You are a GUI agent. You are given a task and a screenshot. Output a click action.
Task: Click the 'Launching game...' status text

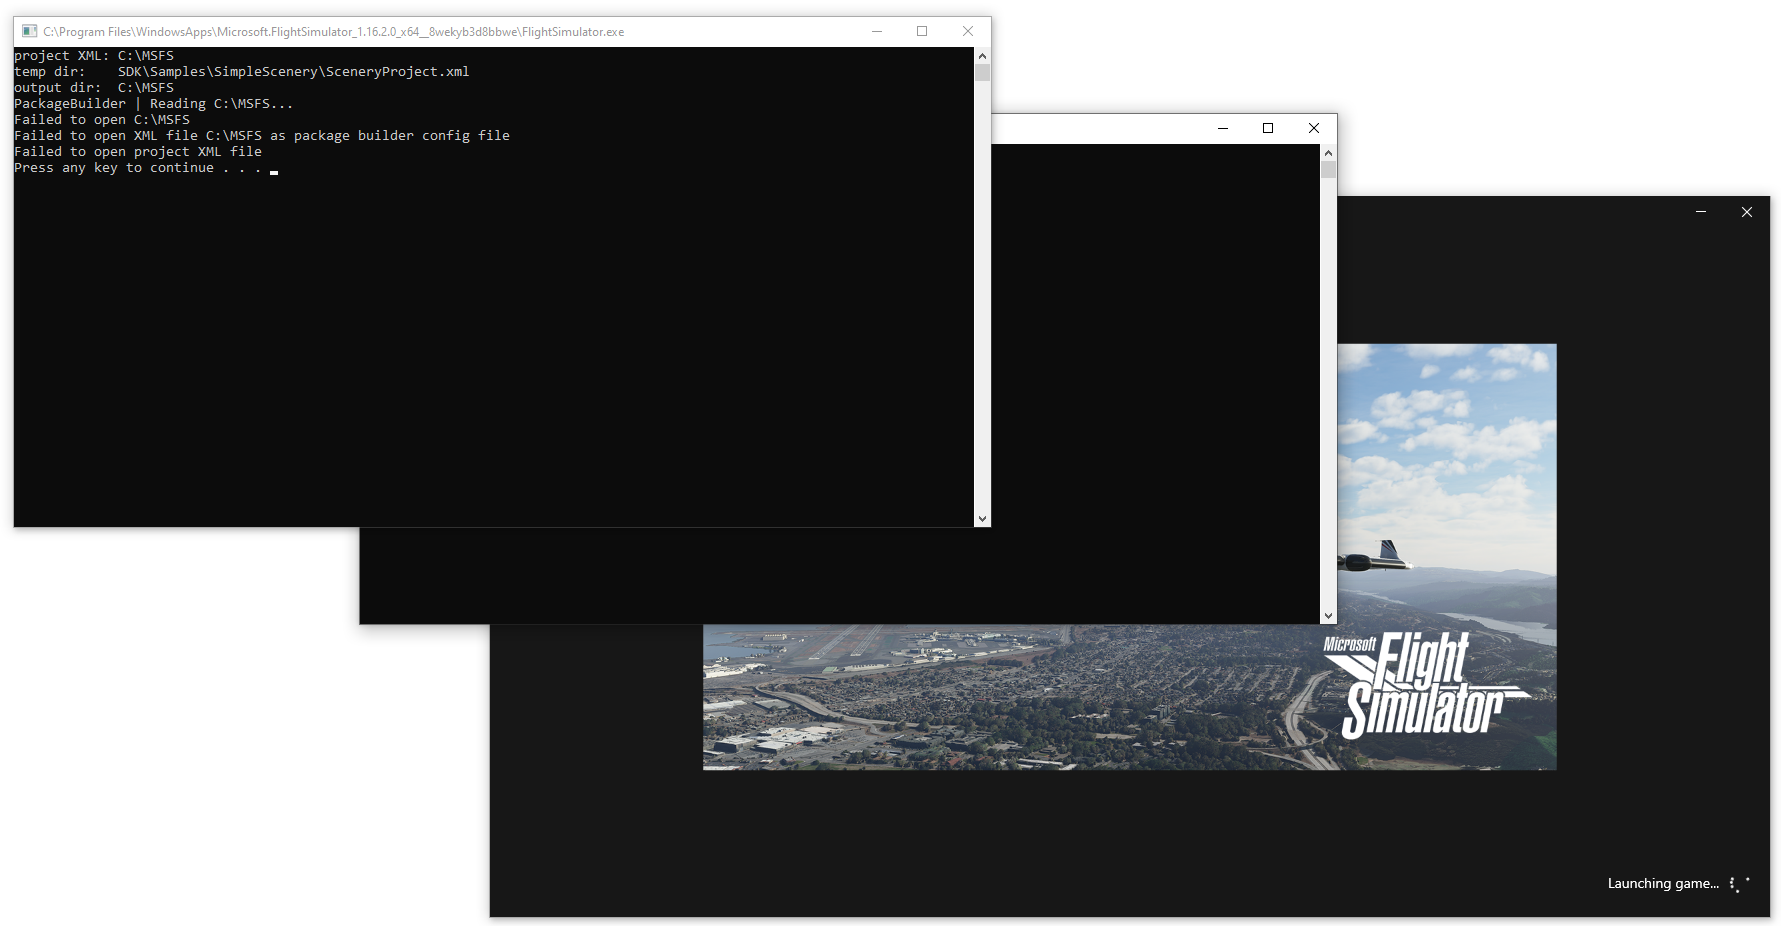point(1663,884)
